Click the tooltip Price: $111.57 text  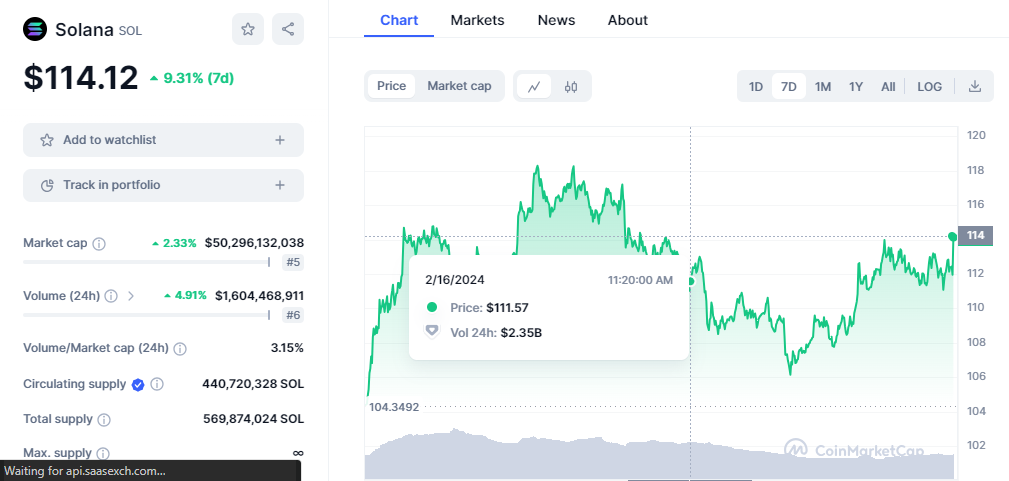[x=489, y=308]
